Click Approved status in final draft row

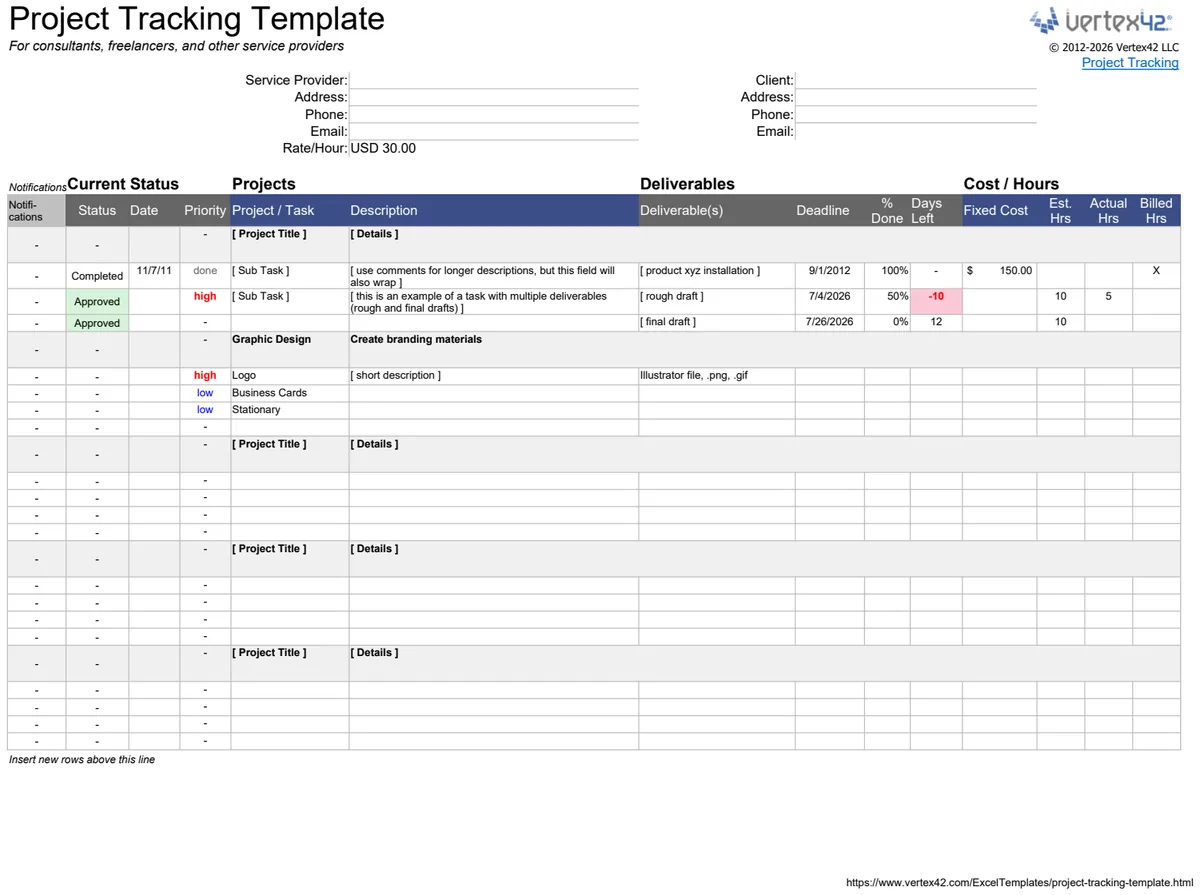pyautogui.click(x=97, y=323)
